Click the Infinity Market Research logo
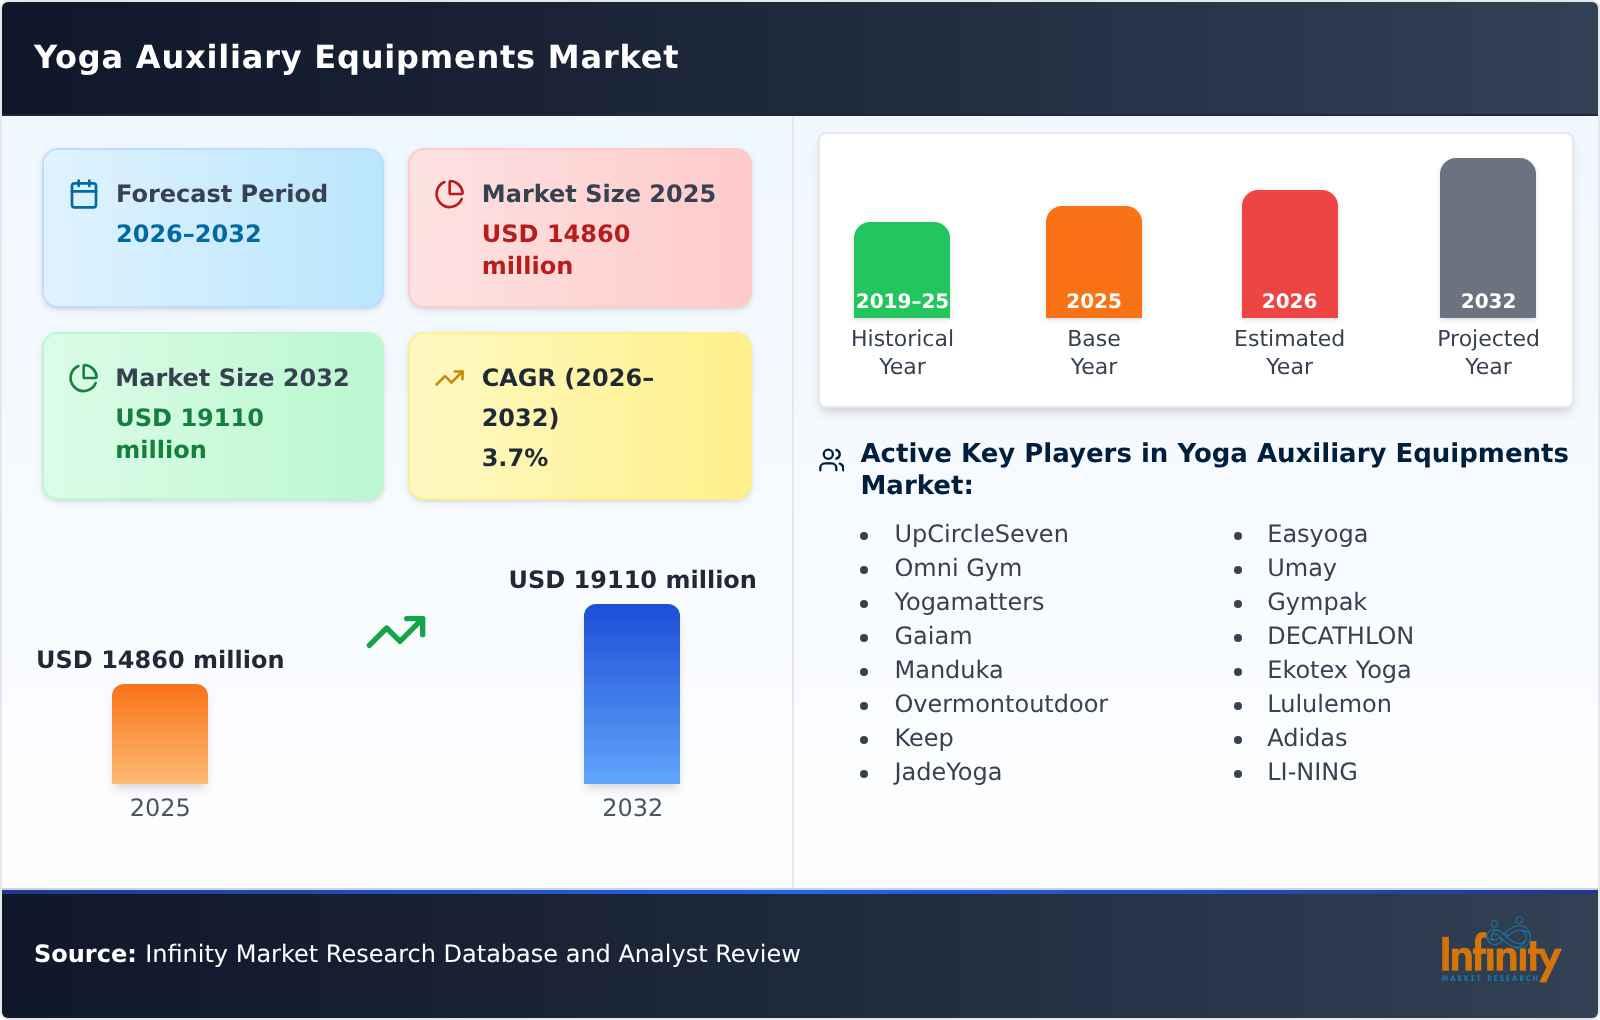 pos(1500,952)
